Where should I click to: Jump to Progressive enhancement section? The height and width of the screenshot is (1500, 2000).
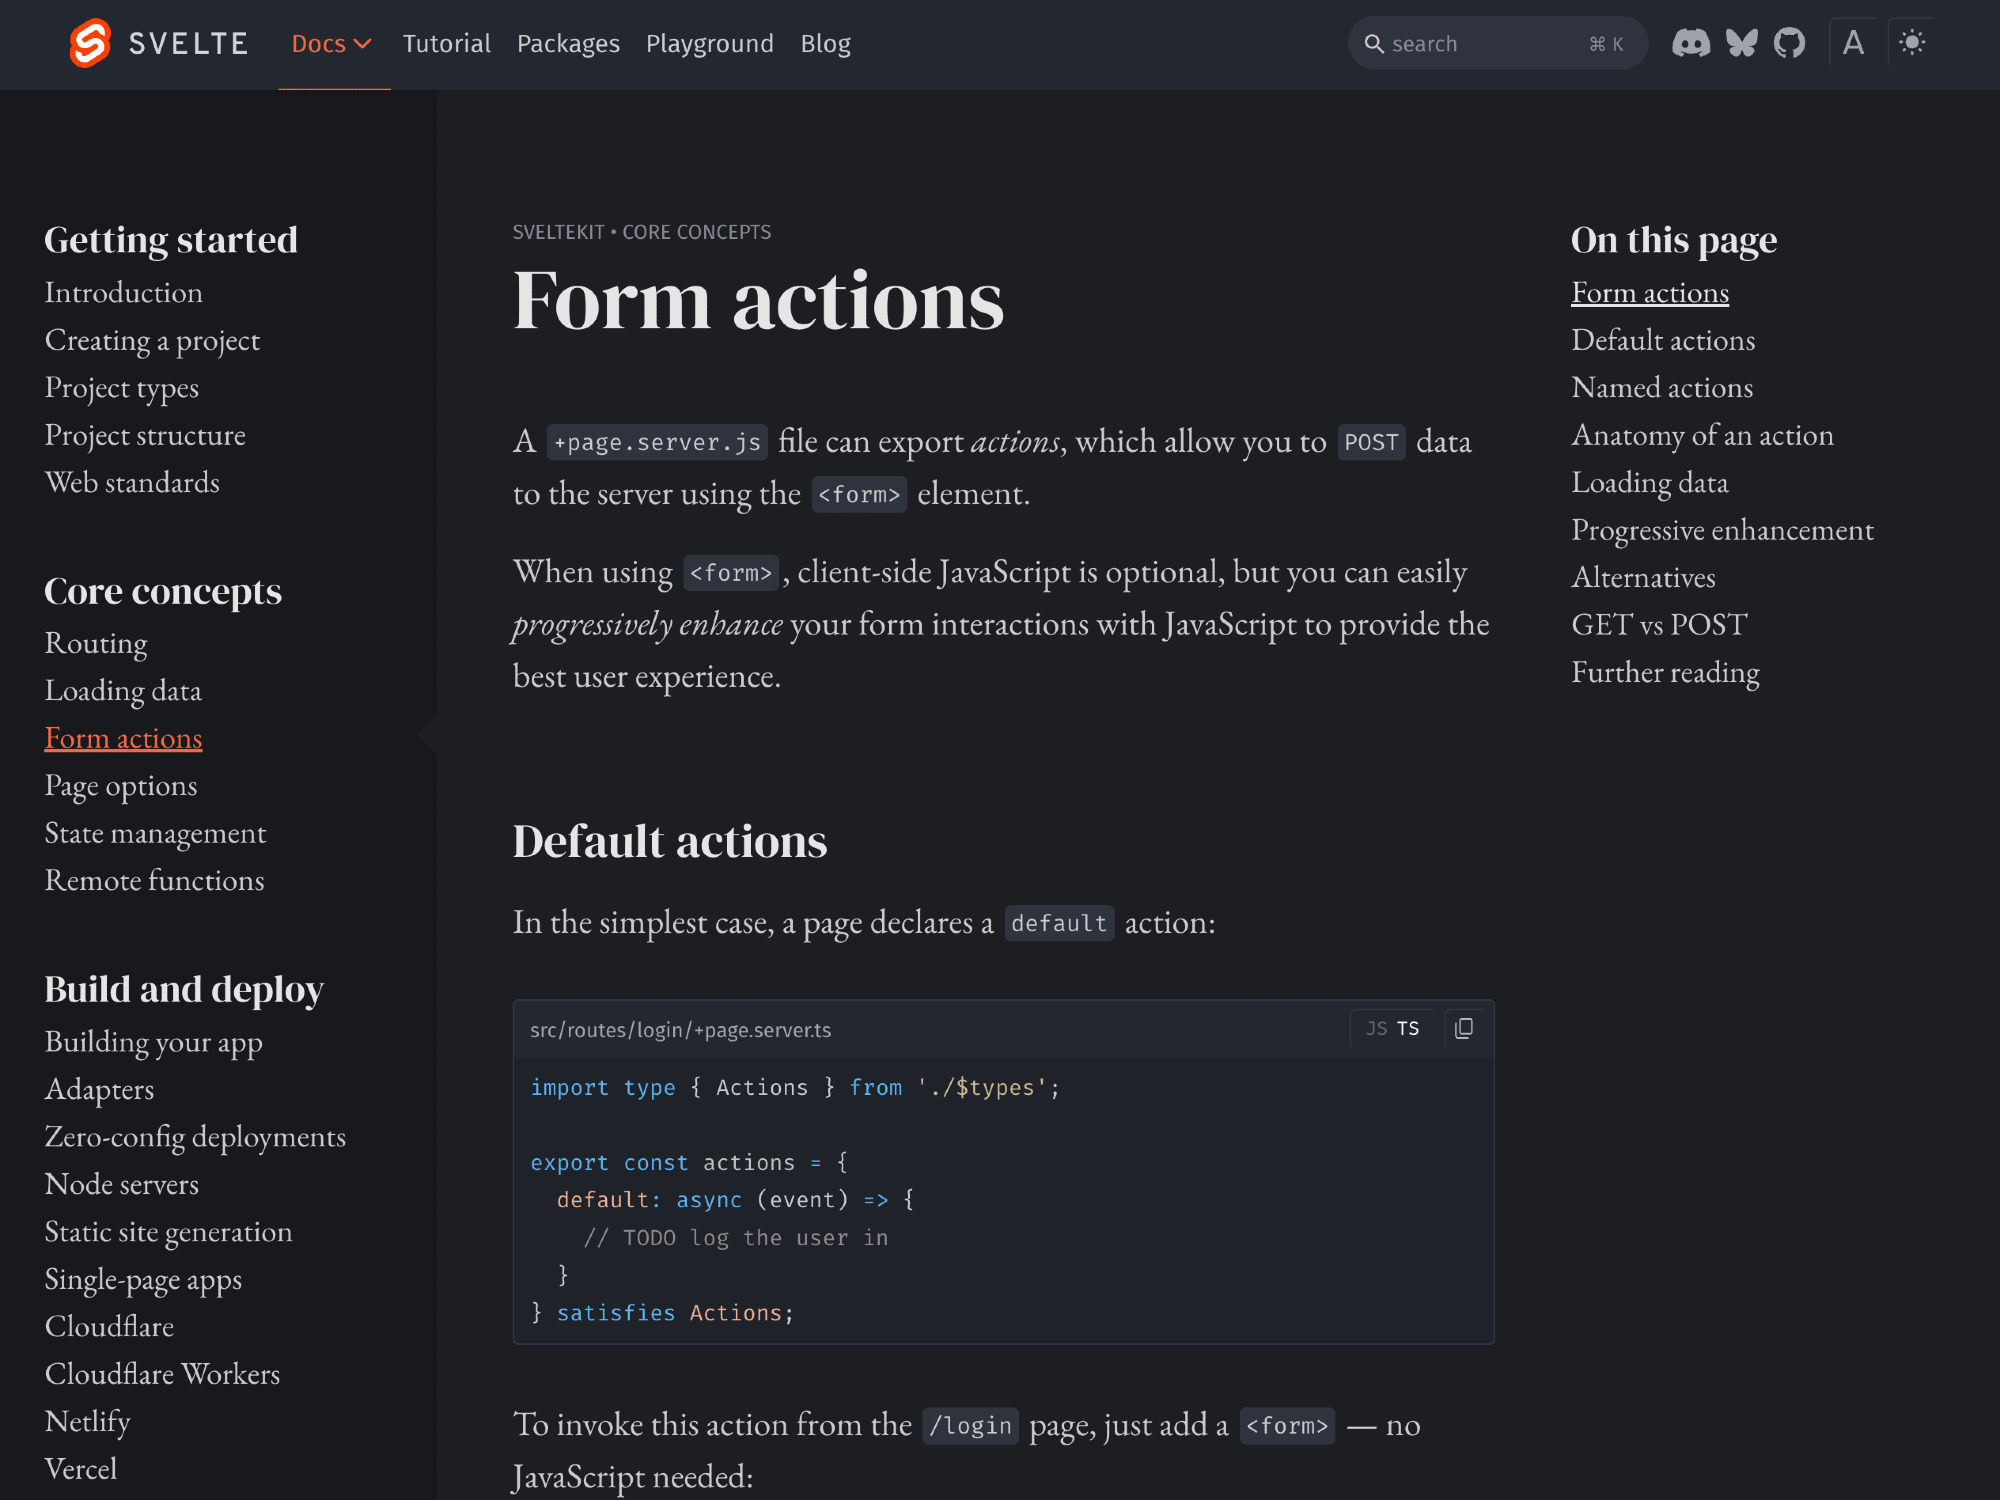[1722, 530]
